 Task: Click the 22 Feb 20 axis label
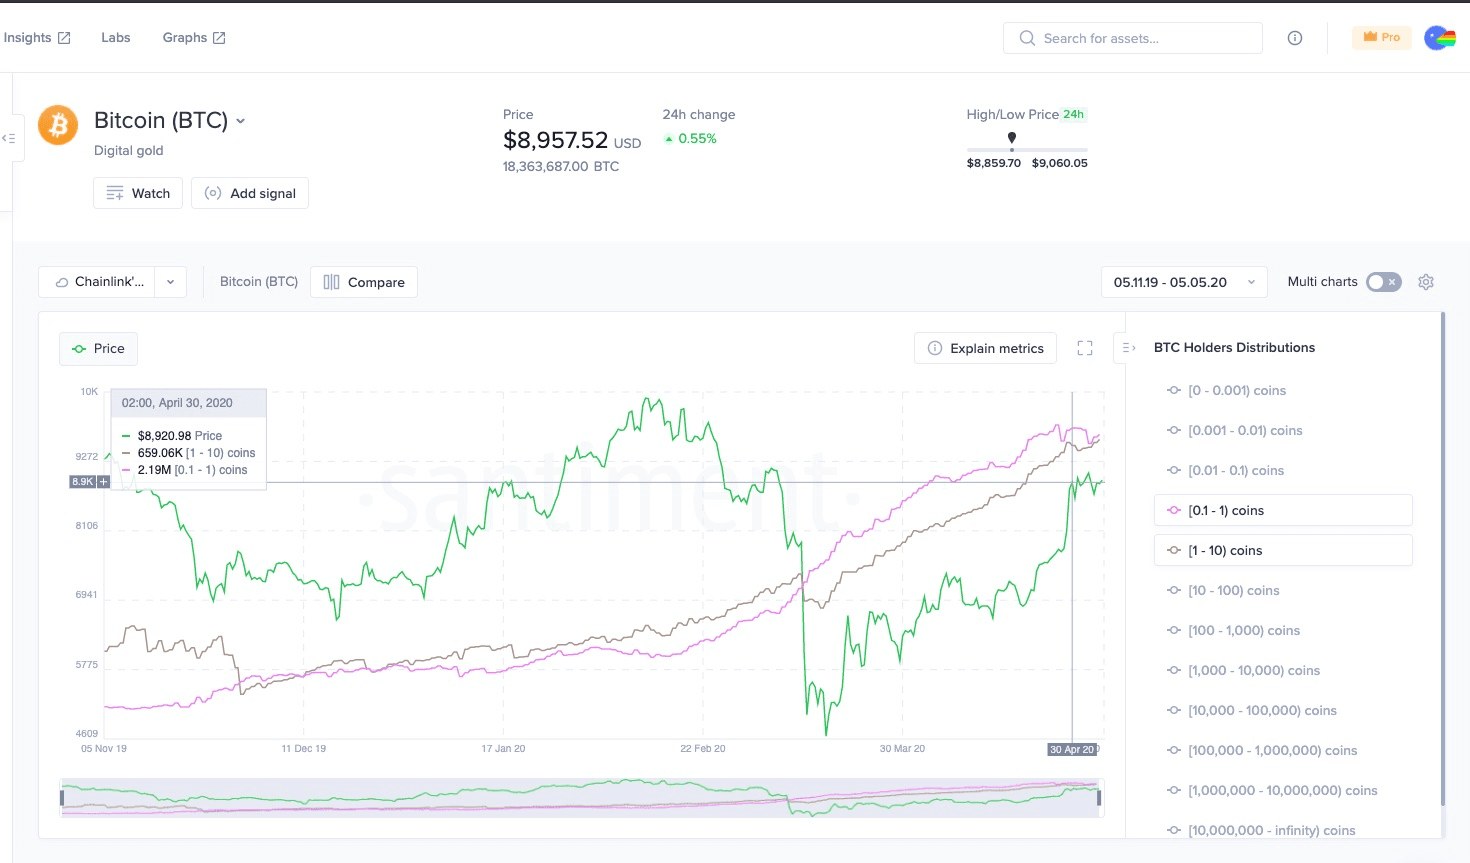[x=703, y=749]
